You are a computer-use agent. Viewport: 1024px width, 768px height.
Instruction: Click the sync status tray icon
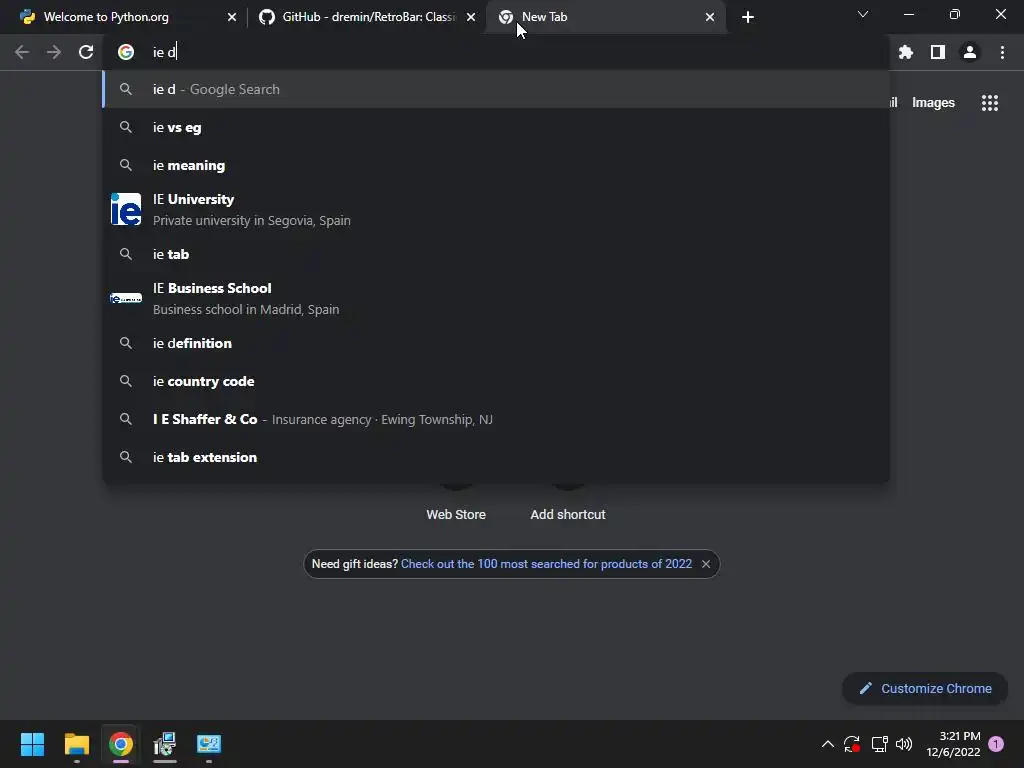(852, 744)
